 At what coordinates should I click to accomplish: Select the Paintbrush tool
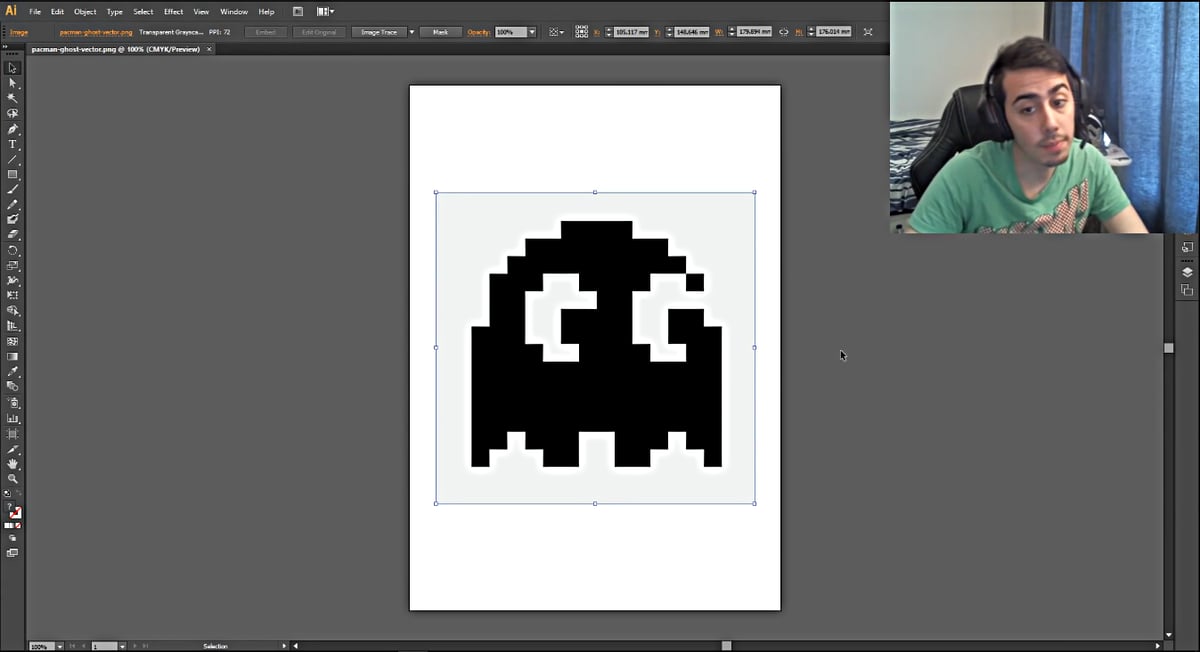click(x=13, y=189)
